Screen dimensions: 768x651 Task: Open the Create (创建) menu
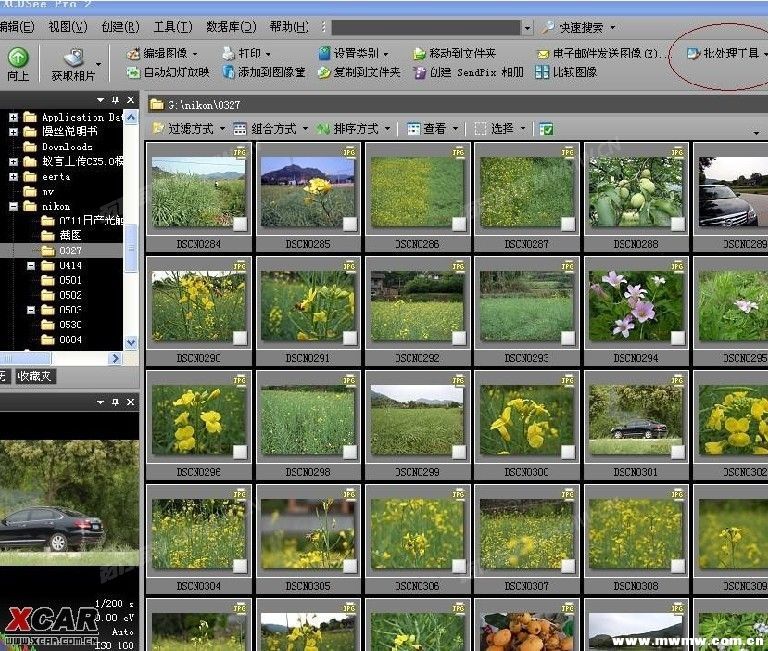pos(120,26)
